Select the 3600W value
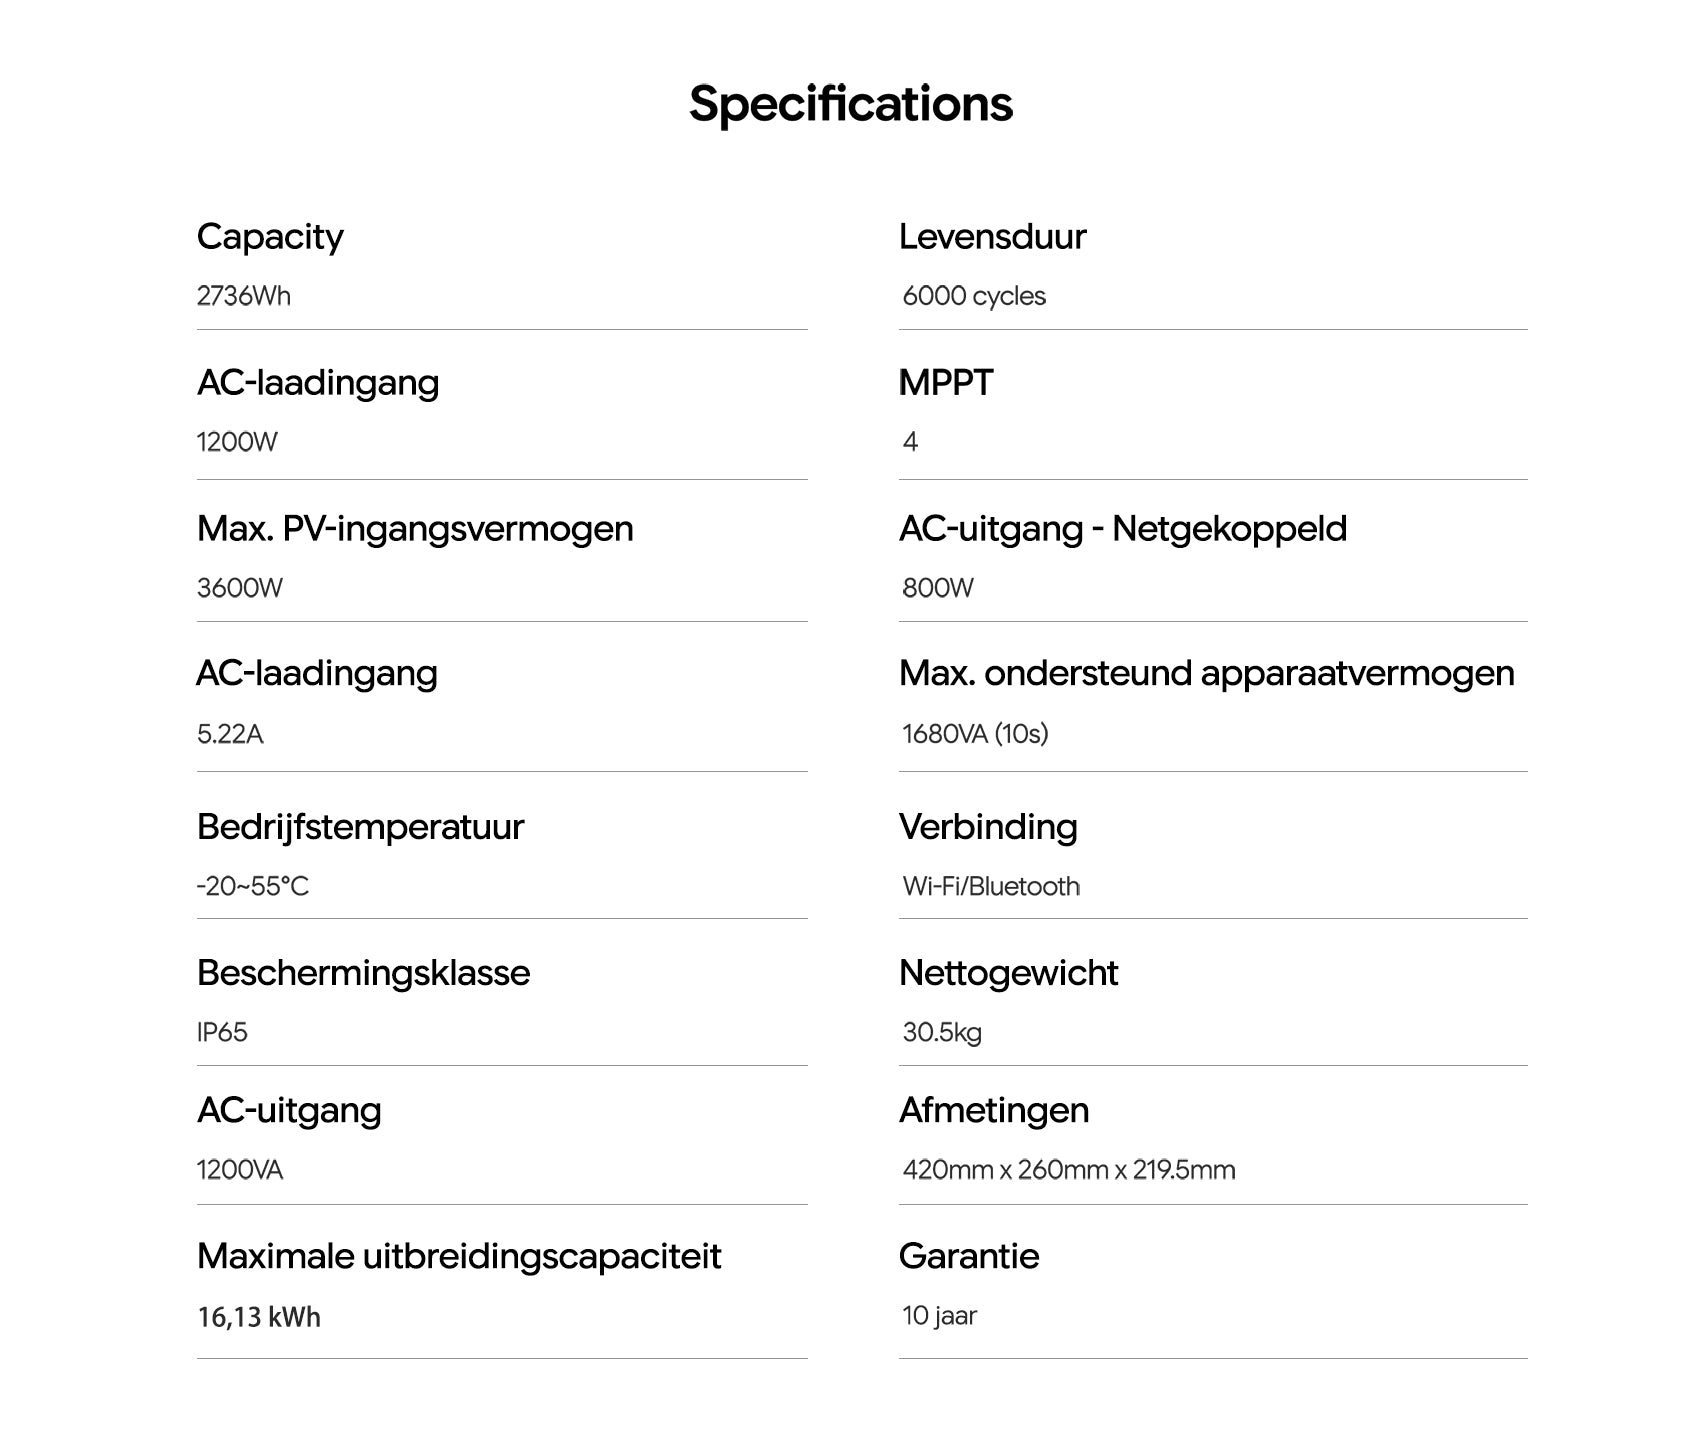Image resolution: width=1696 pixels, height=1447 pixels. [240, 588]
